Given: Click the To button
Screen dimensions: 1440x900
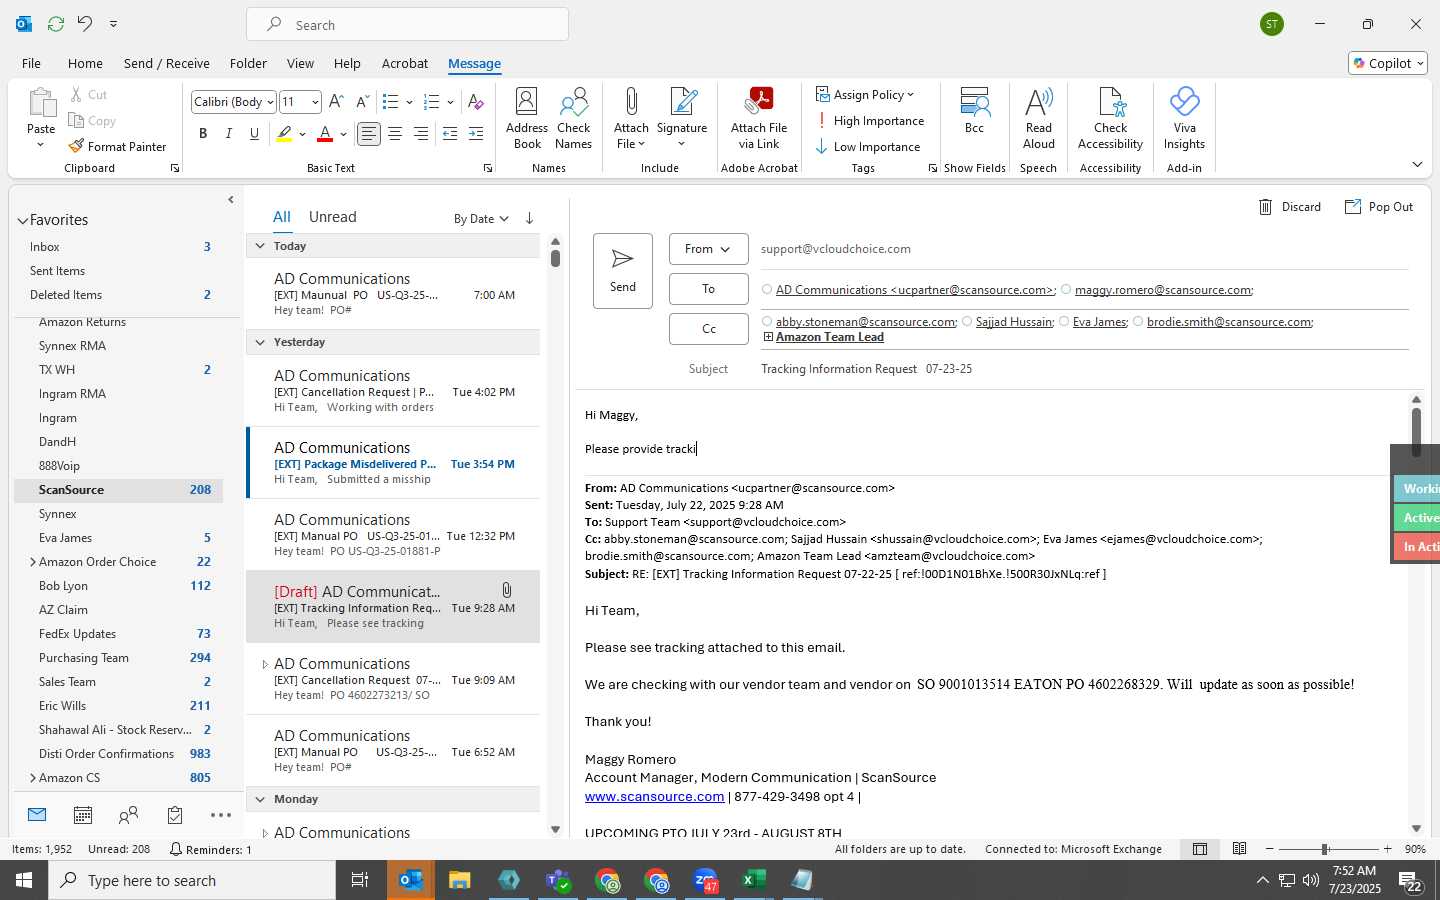Looking at the screenshot, I should pyautogui.click(x=708, y=289).
